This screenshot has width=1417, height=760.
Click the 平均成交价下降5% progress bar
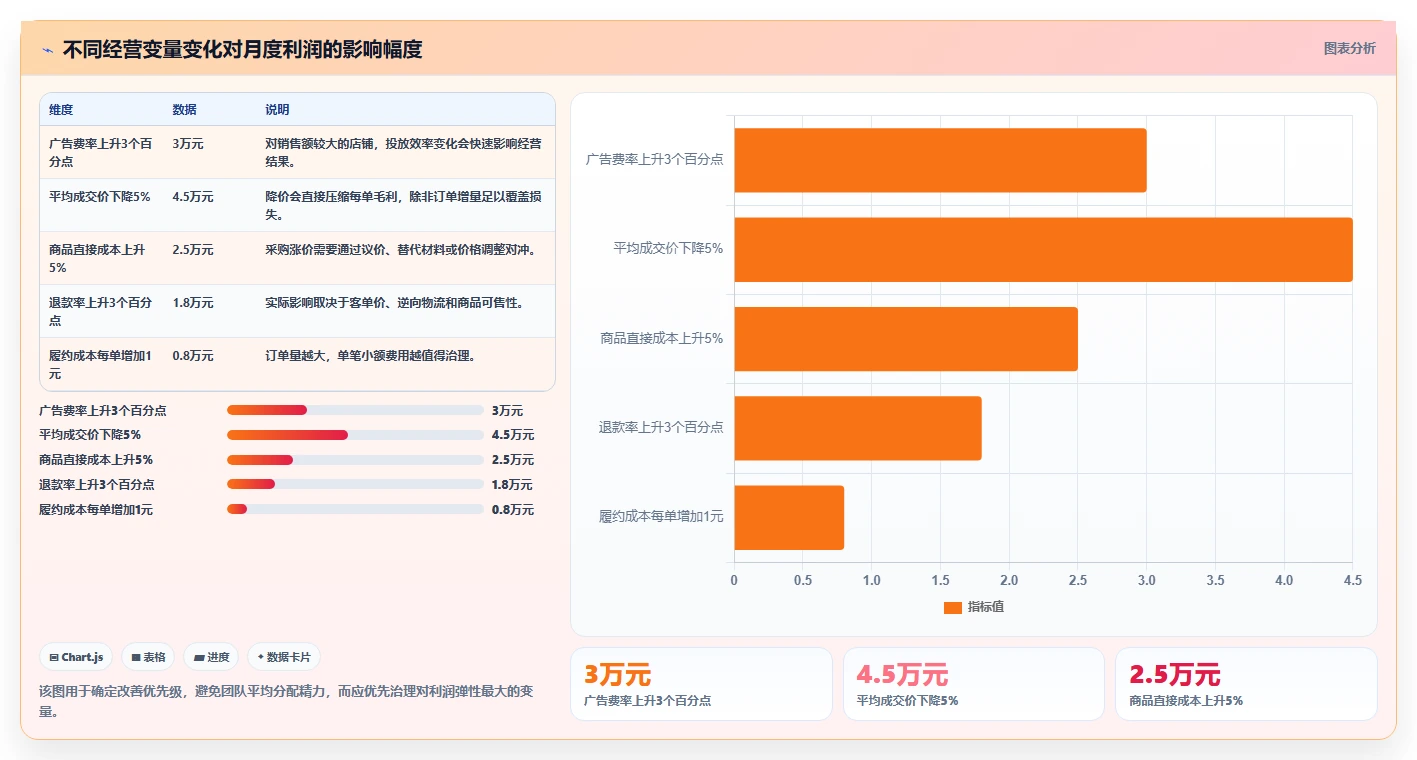(x=355, y=435)
